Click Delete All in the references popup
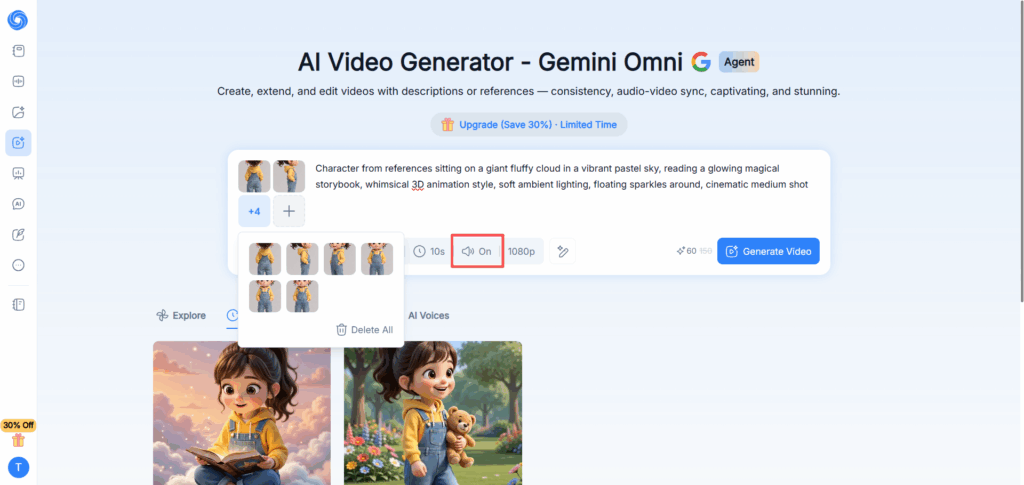Screen dimensions: 1024x485 pyautogui.click(x=364, y=330)
